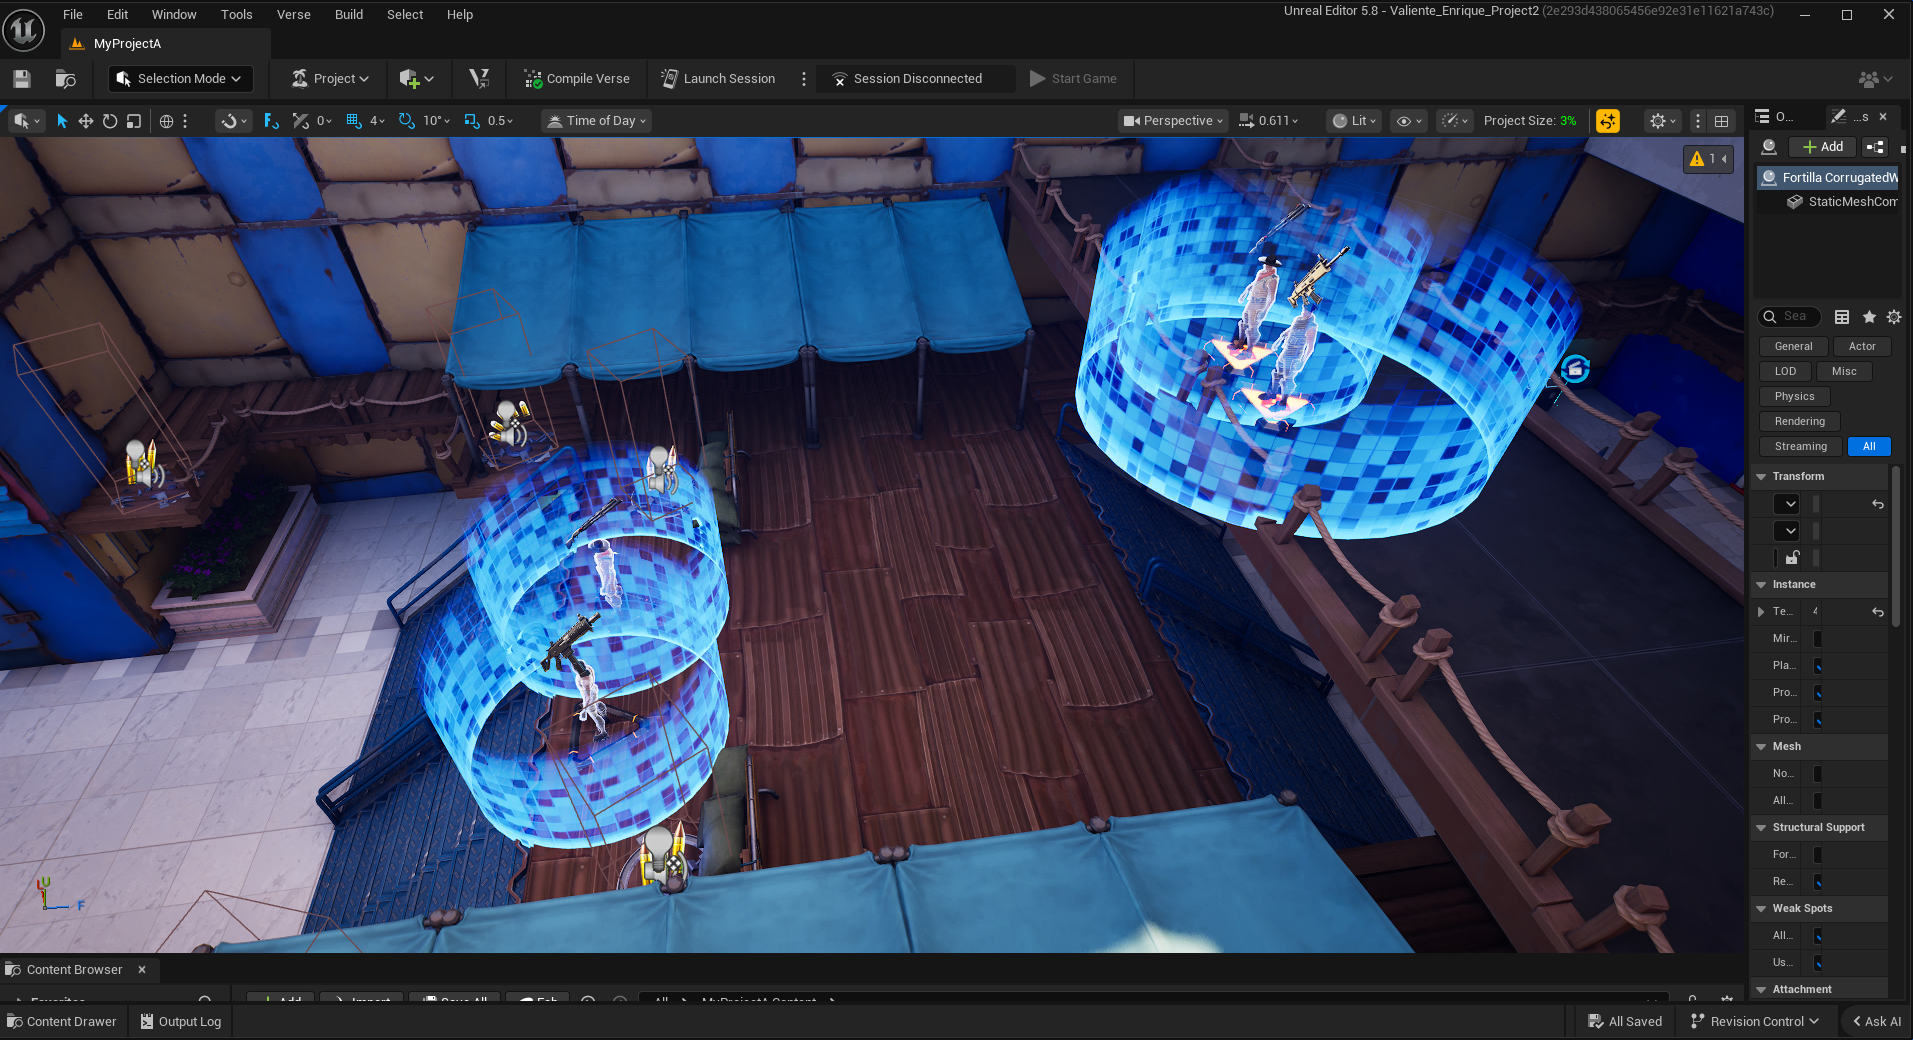Image resolution: width=1913 pixels, height=1040 pixels.
Task: Click the more options dots after Launch Session
Action: coord(804,79)
